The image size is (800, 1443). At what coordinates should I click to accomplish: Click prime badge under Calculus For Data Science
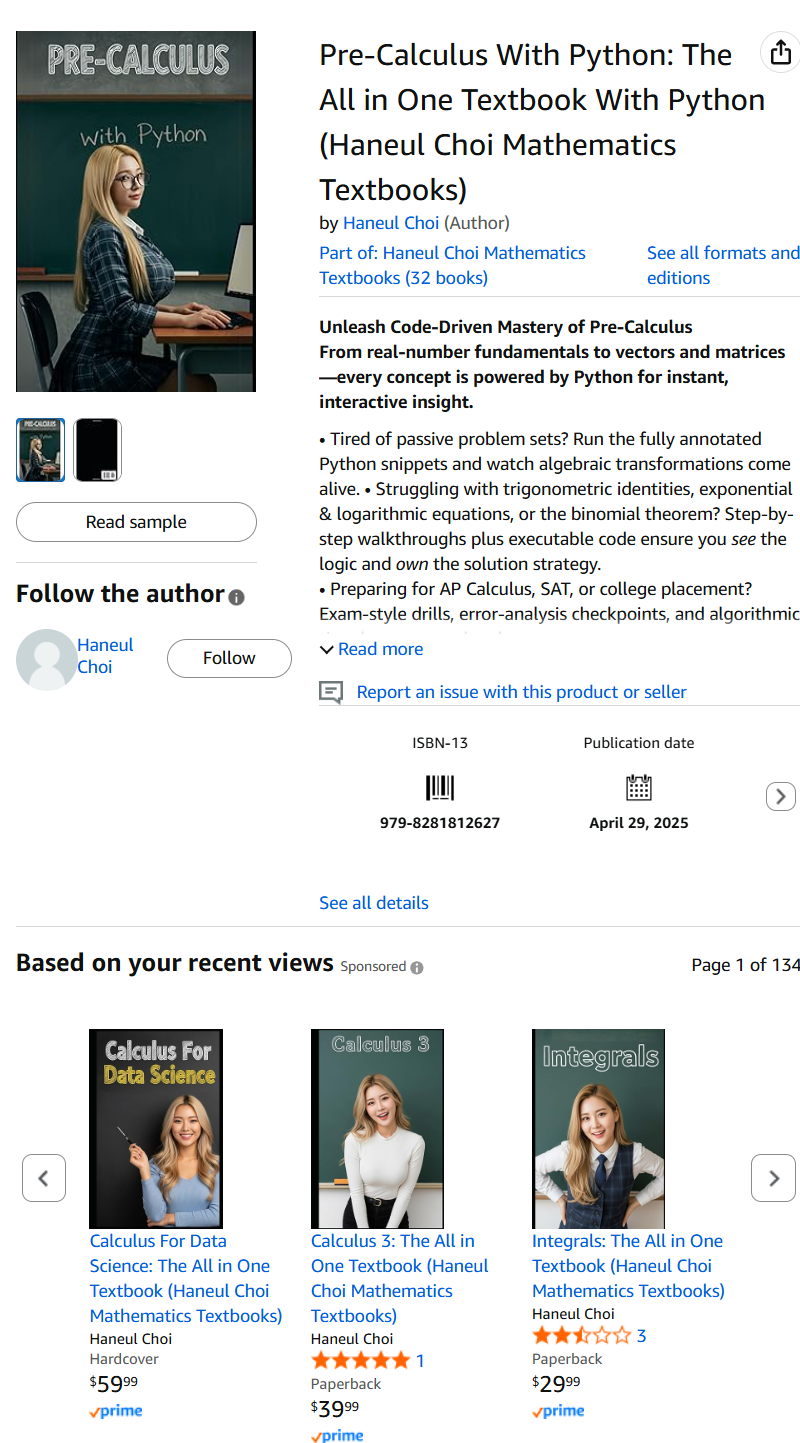click(x=116, y=1411)
